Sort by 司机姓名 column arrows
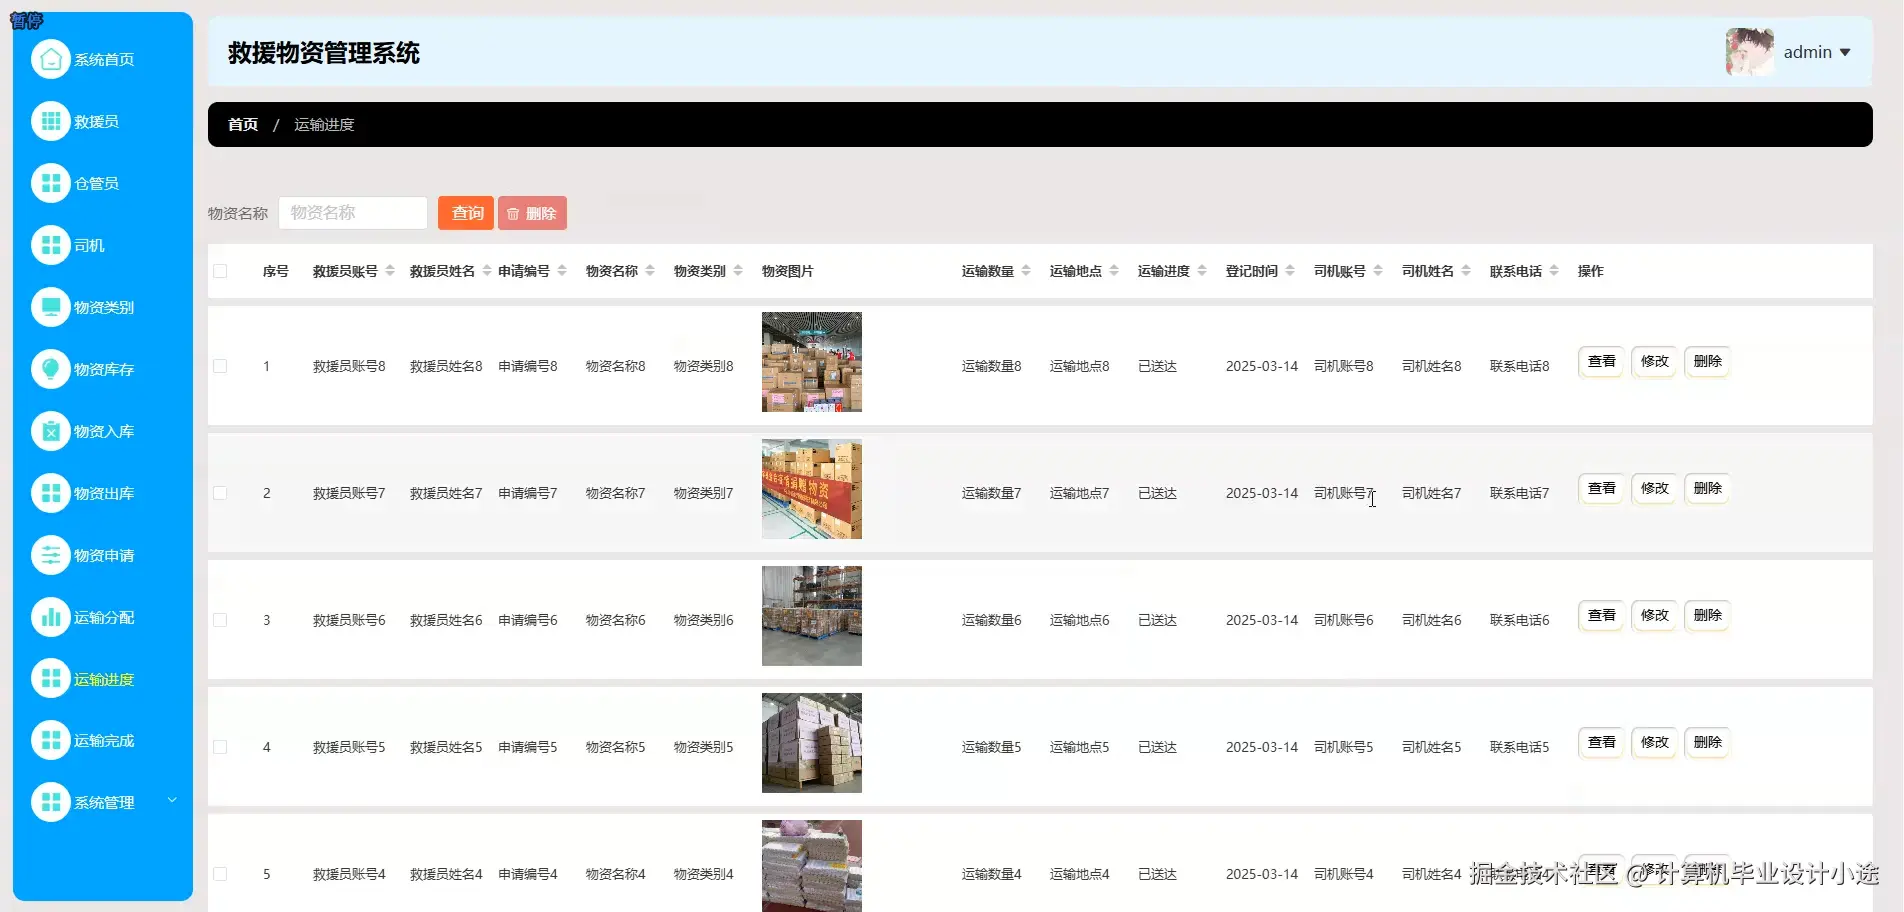Screen dimensions: 1904x912 [1466, 271]
